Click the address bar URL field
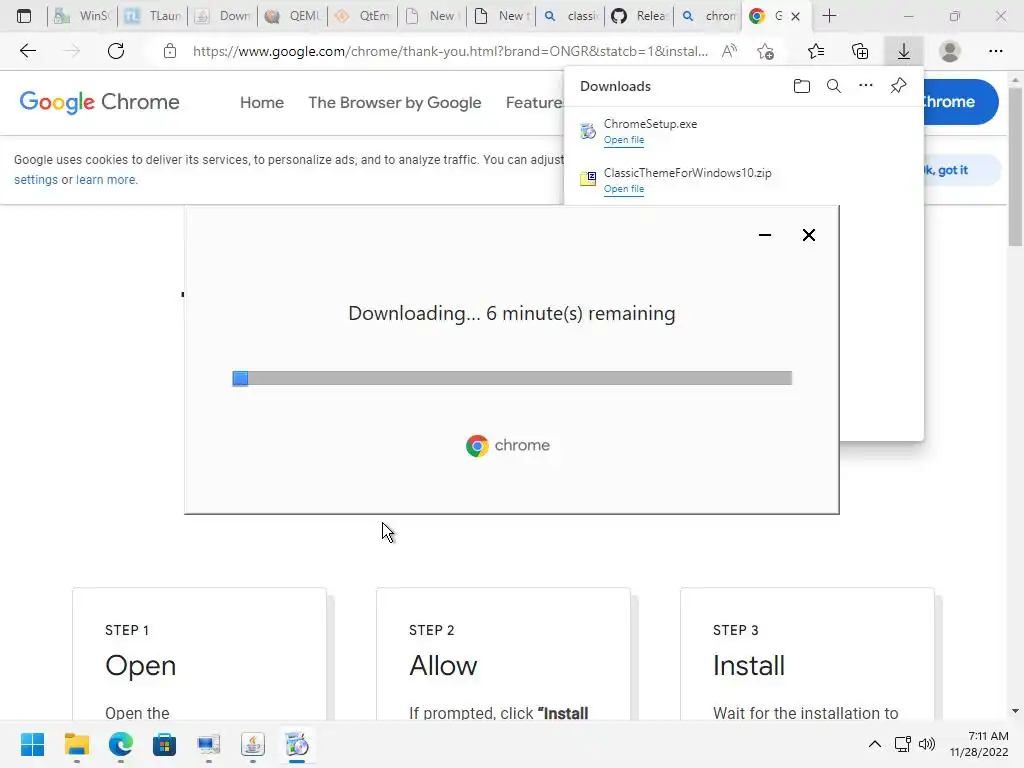Screen dimensions: 1024x768 [450, 51]
